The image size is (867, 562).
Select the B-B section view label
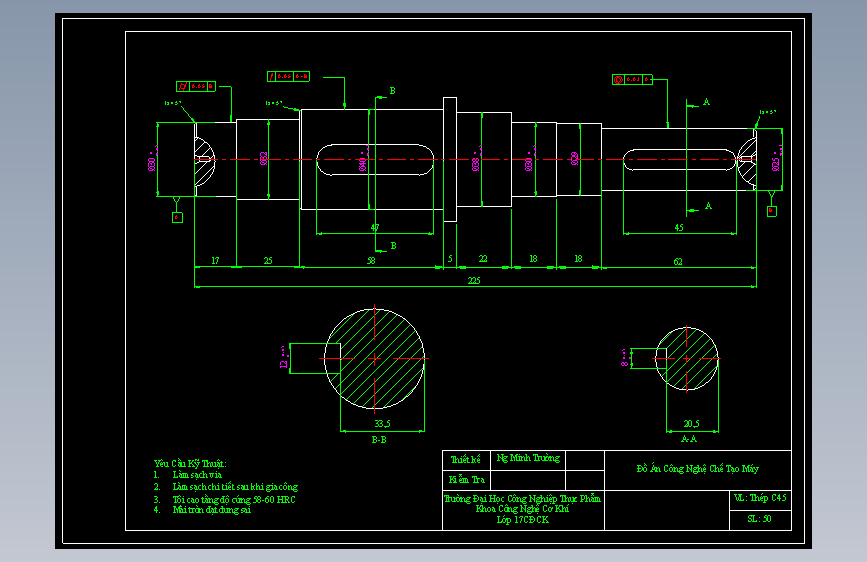click(x=379, y=440)
